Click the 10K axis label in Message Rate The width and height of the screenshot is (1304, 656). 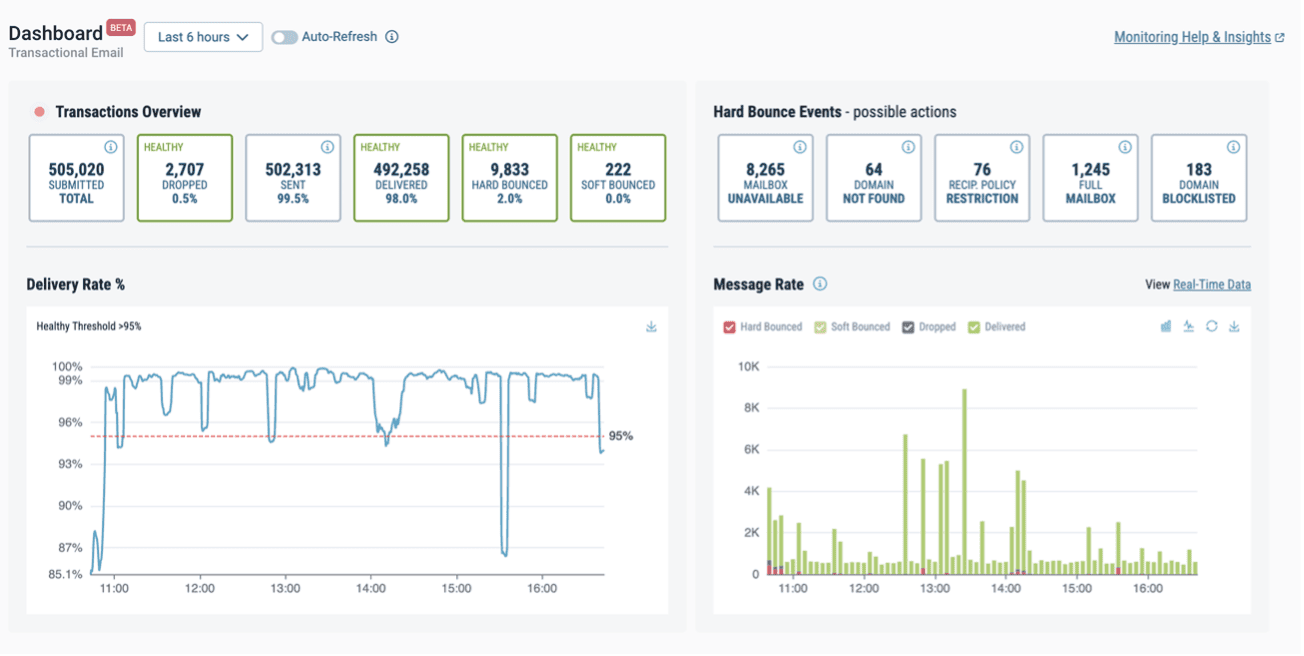click(748, 366)
